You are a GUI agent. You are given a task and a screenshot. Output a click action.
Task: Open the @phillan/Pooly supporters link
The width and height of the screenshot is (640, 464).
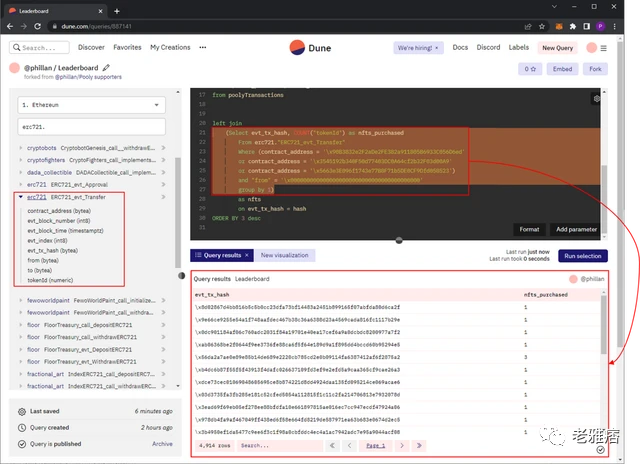tap(88, 77)
